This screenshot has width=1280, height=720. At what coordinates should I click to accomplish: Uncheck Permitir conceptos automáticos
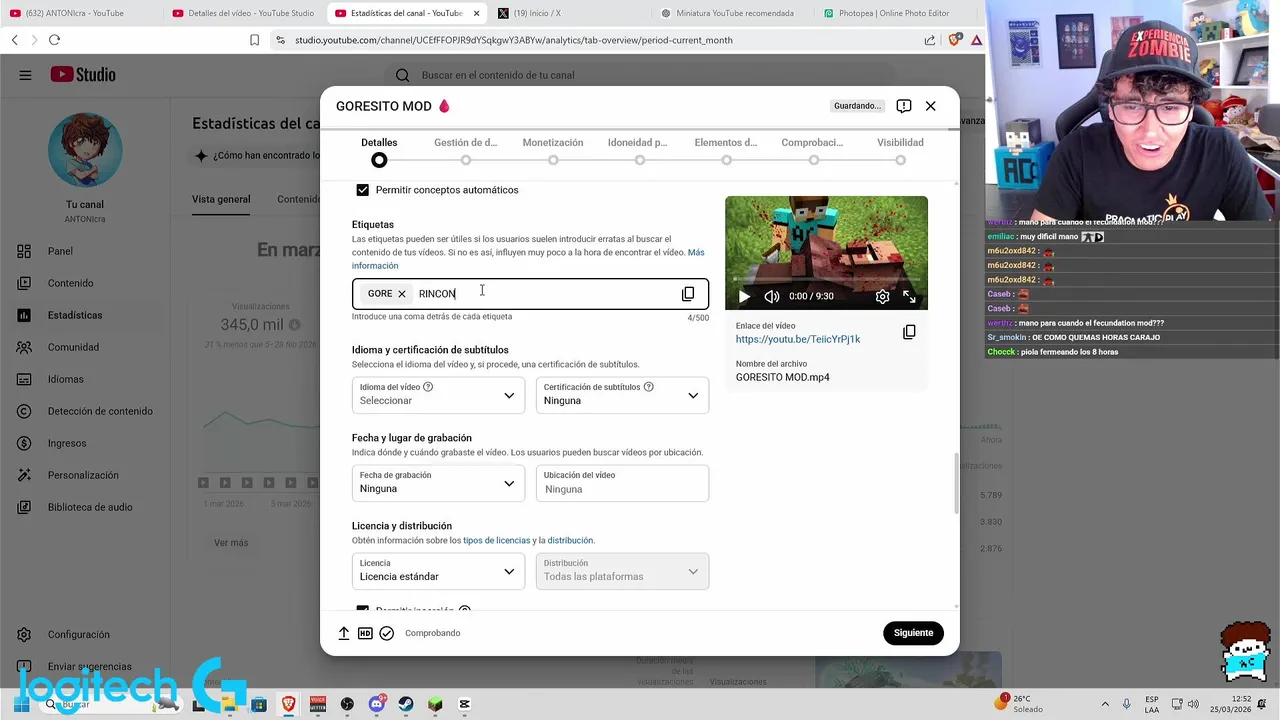363,190
